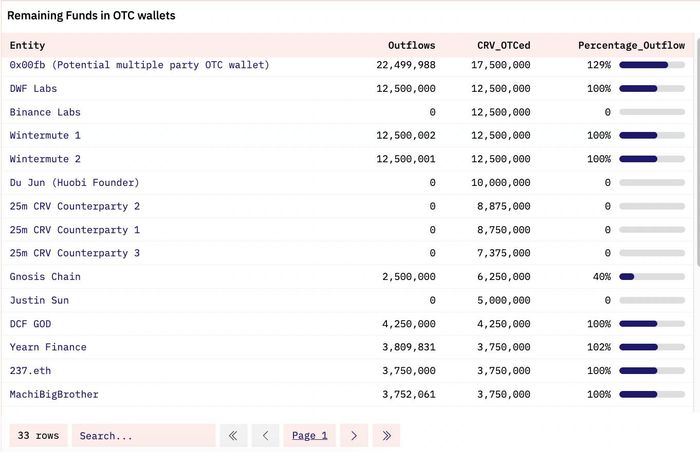Click the 33 rows label

38,435
